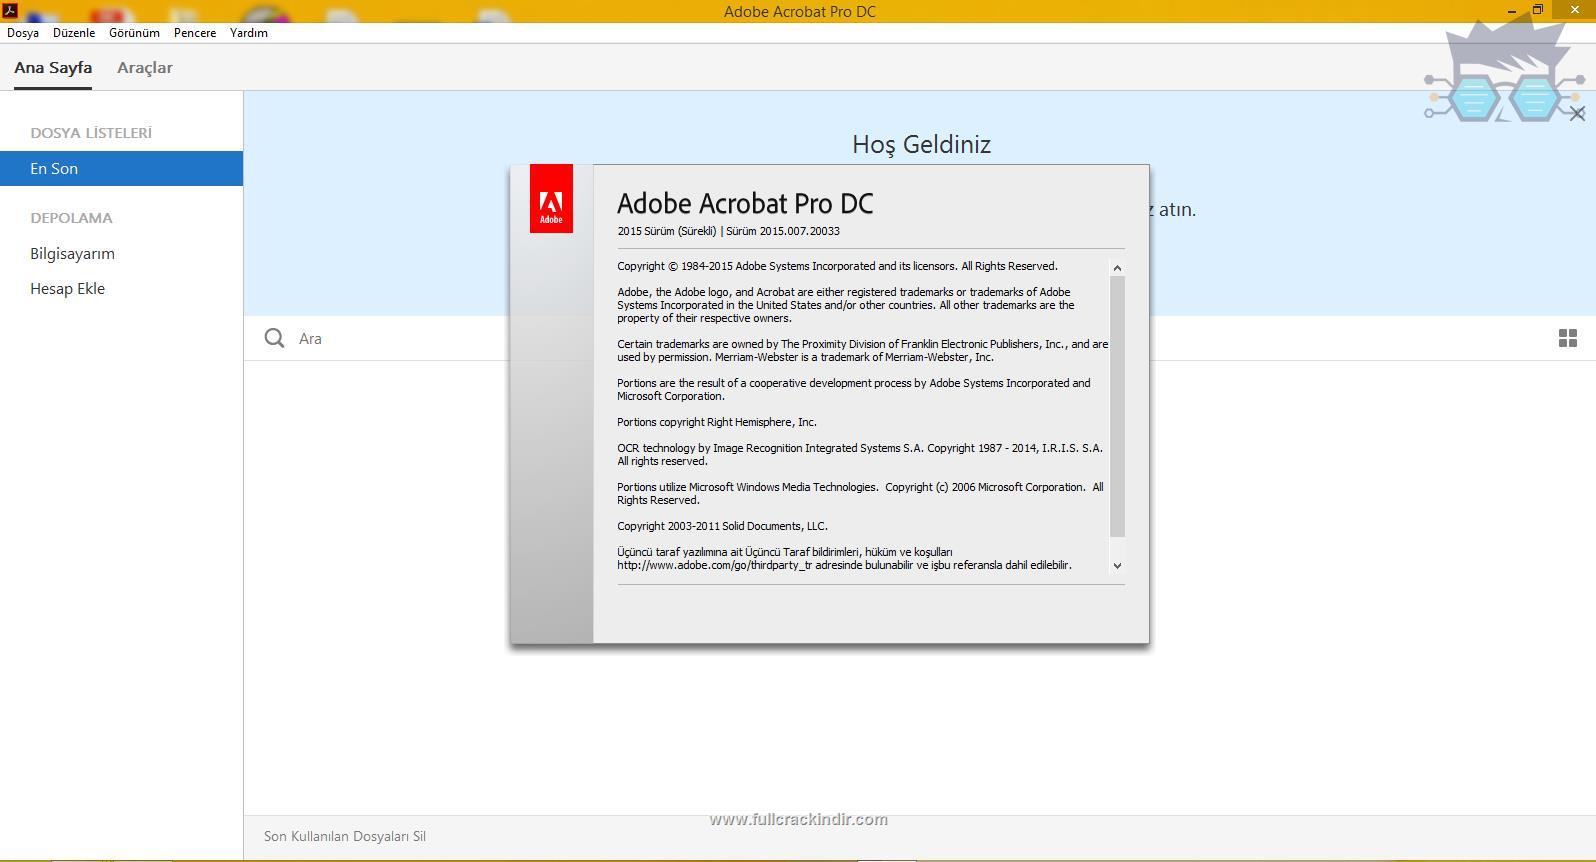Open Bilgisayarım storage location

pyautogui.click(x=72, y=253)
